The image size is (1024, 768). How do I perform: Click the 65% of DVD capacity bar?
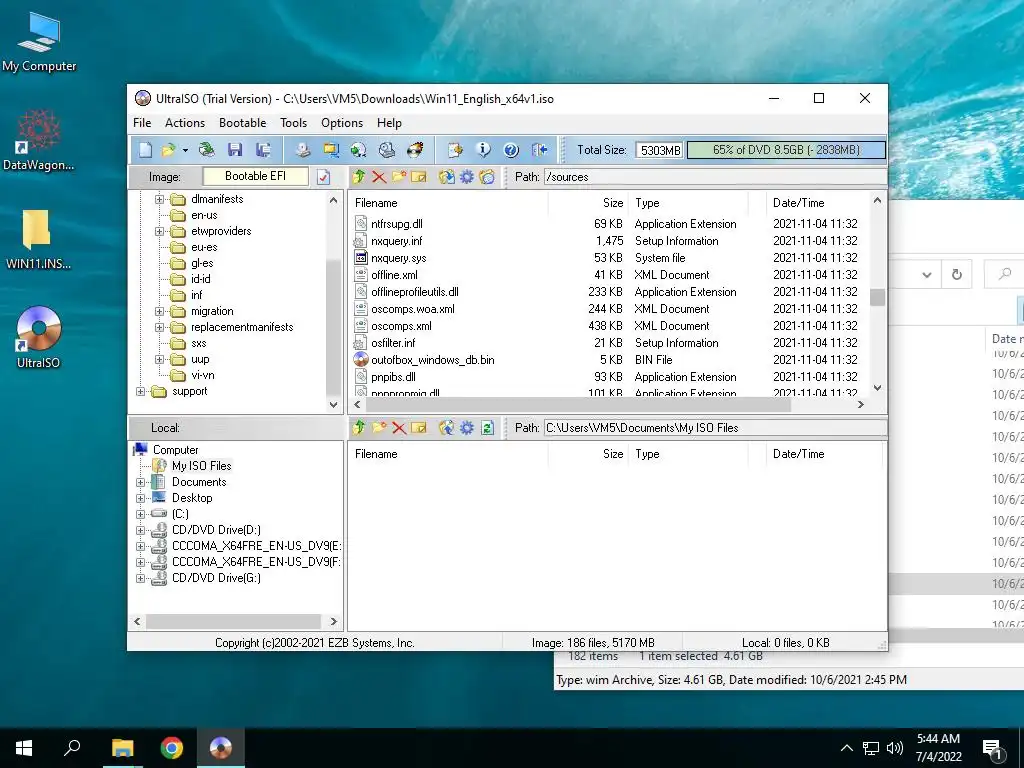(x=786, y=150)
